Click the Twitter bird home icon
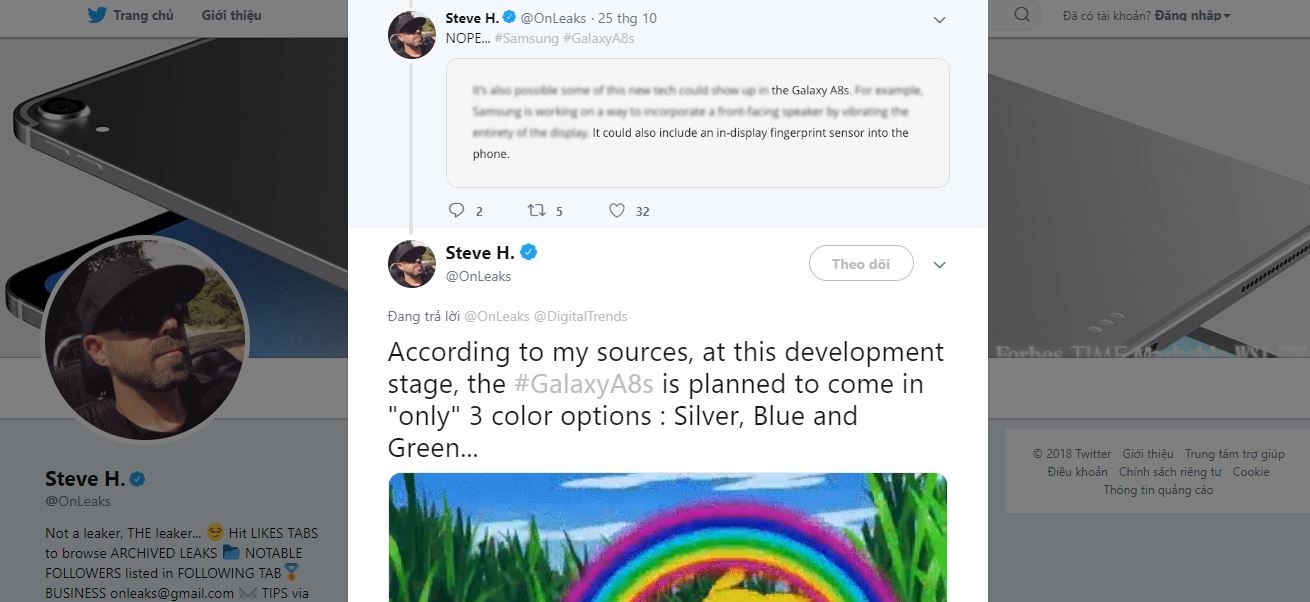The height and width of the screenshot is (602, 1310). (97, 15)
